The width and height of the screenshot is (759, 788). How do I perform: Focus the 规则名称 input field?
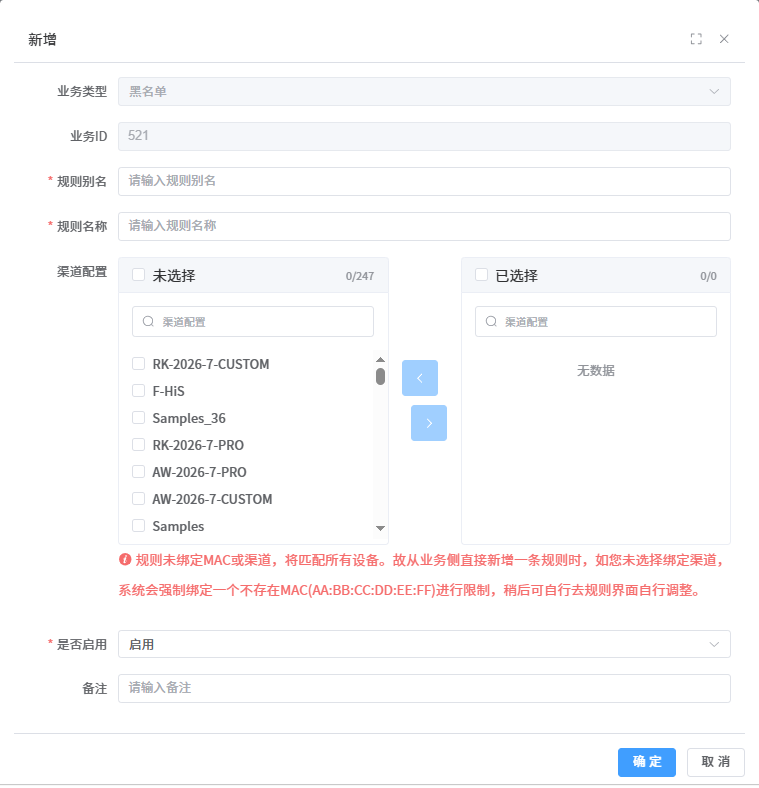[x=424, y=227]
